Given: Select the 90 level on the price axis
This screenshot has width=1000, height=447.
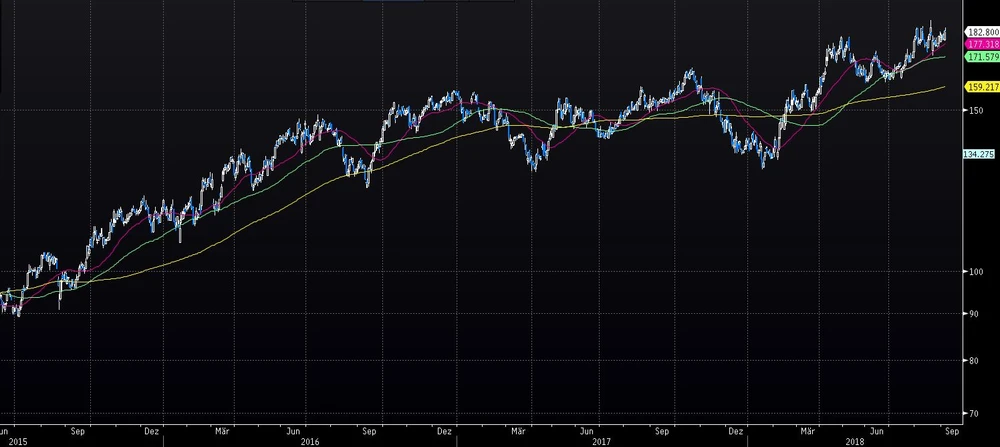Looking at the screenshot, I should 971,315.
